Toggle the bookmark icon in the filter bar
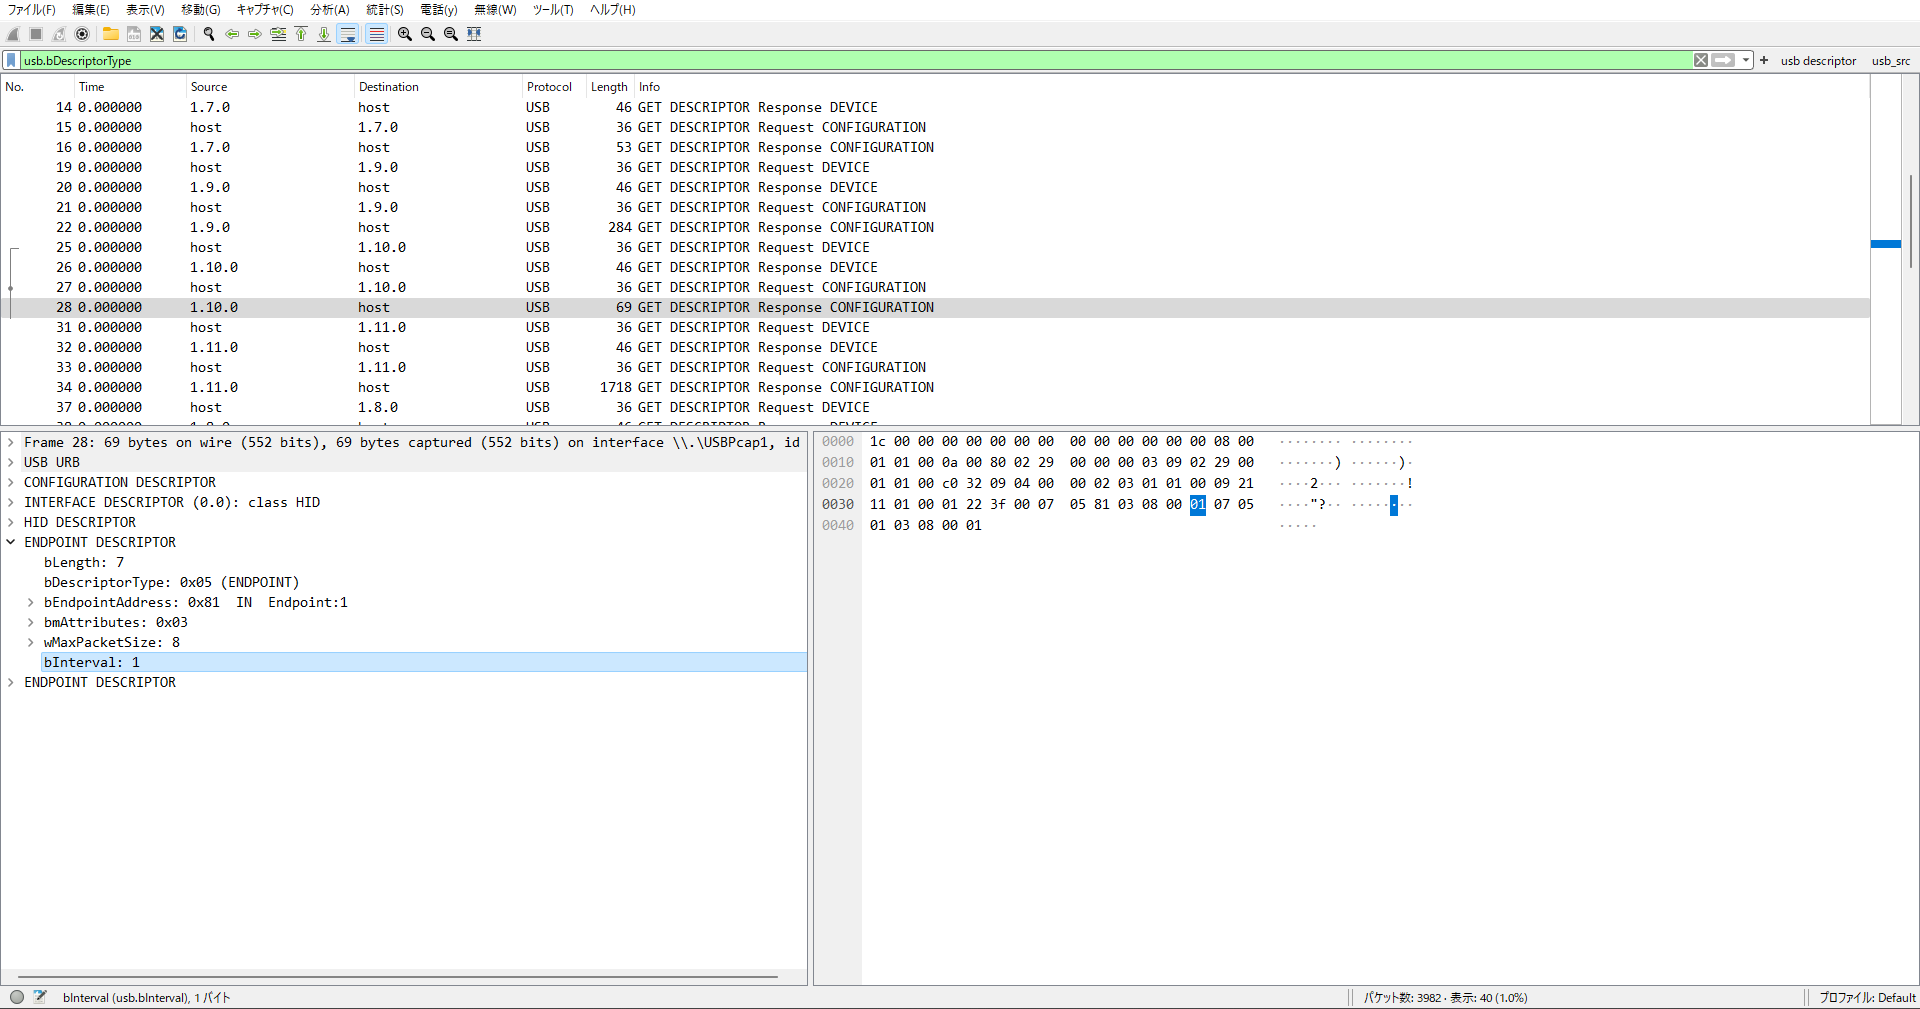The image size is (1920, 1009). (x=11, y=60)
